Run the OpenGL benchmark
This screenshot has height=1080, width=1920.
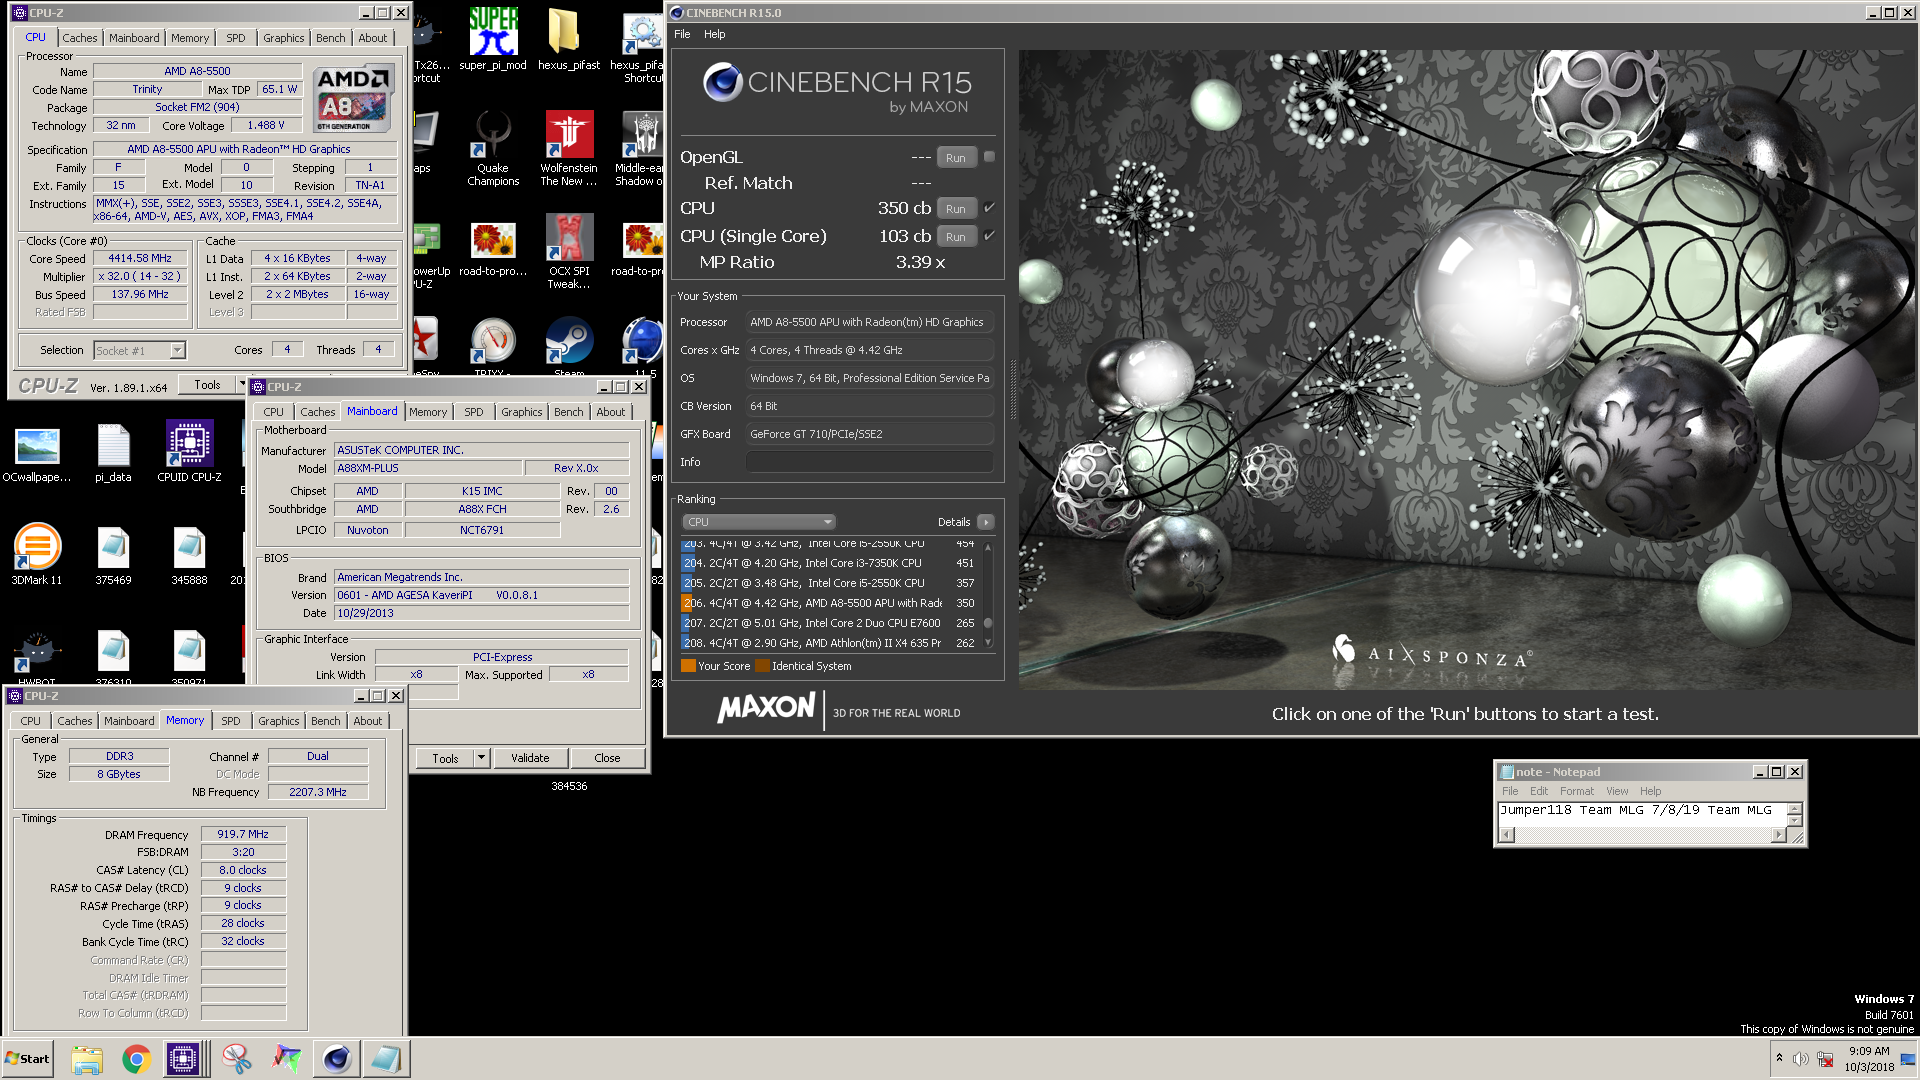956,158
